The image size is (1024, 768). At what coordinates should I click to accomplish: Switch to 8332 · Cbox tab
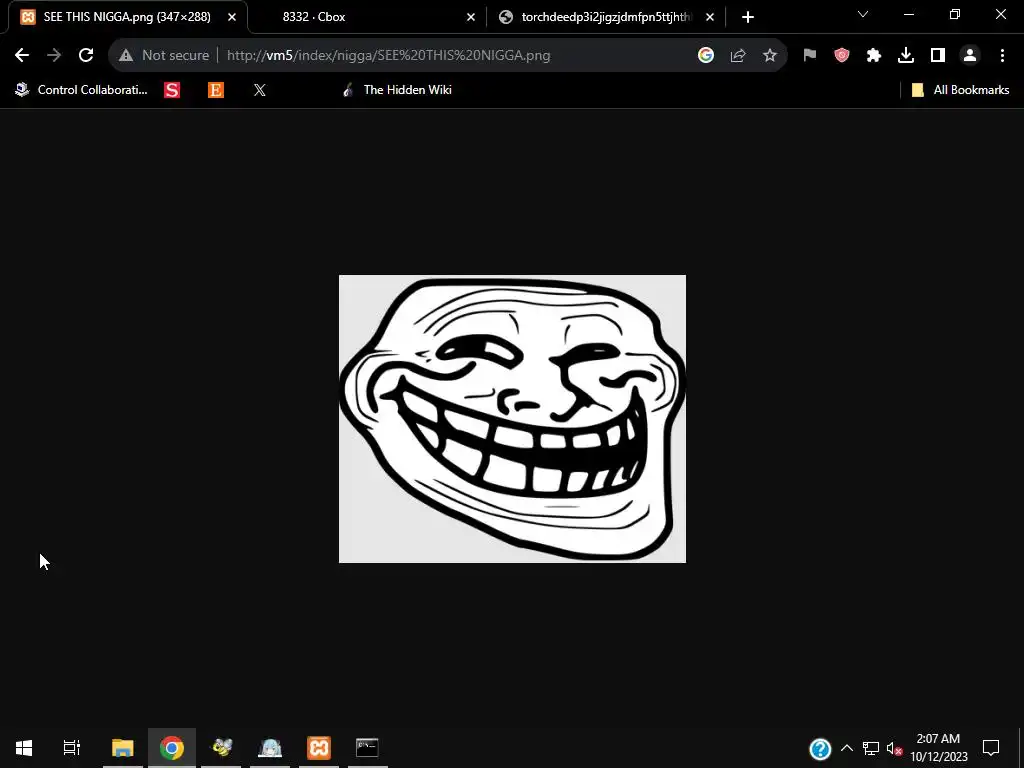[x=368, y=17]
